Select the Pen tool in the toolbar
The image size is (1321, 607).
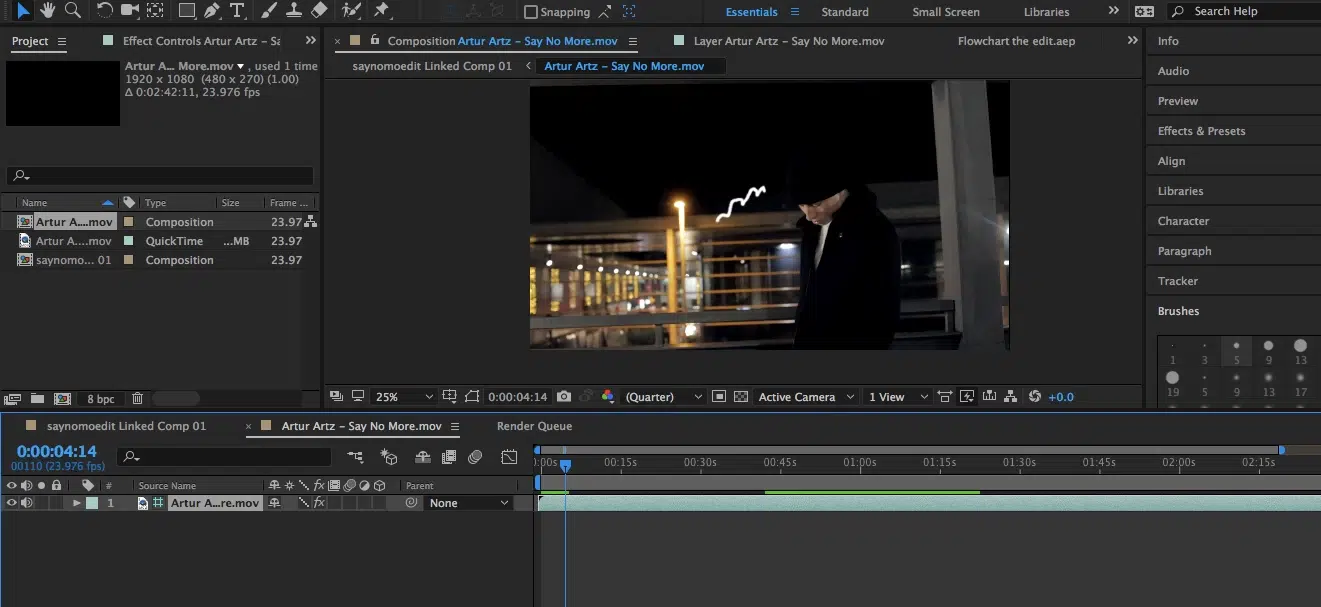coord(212,10)
